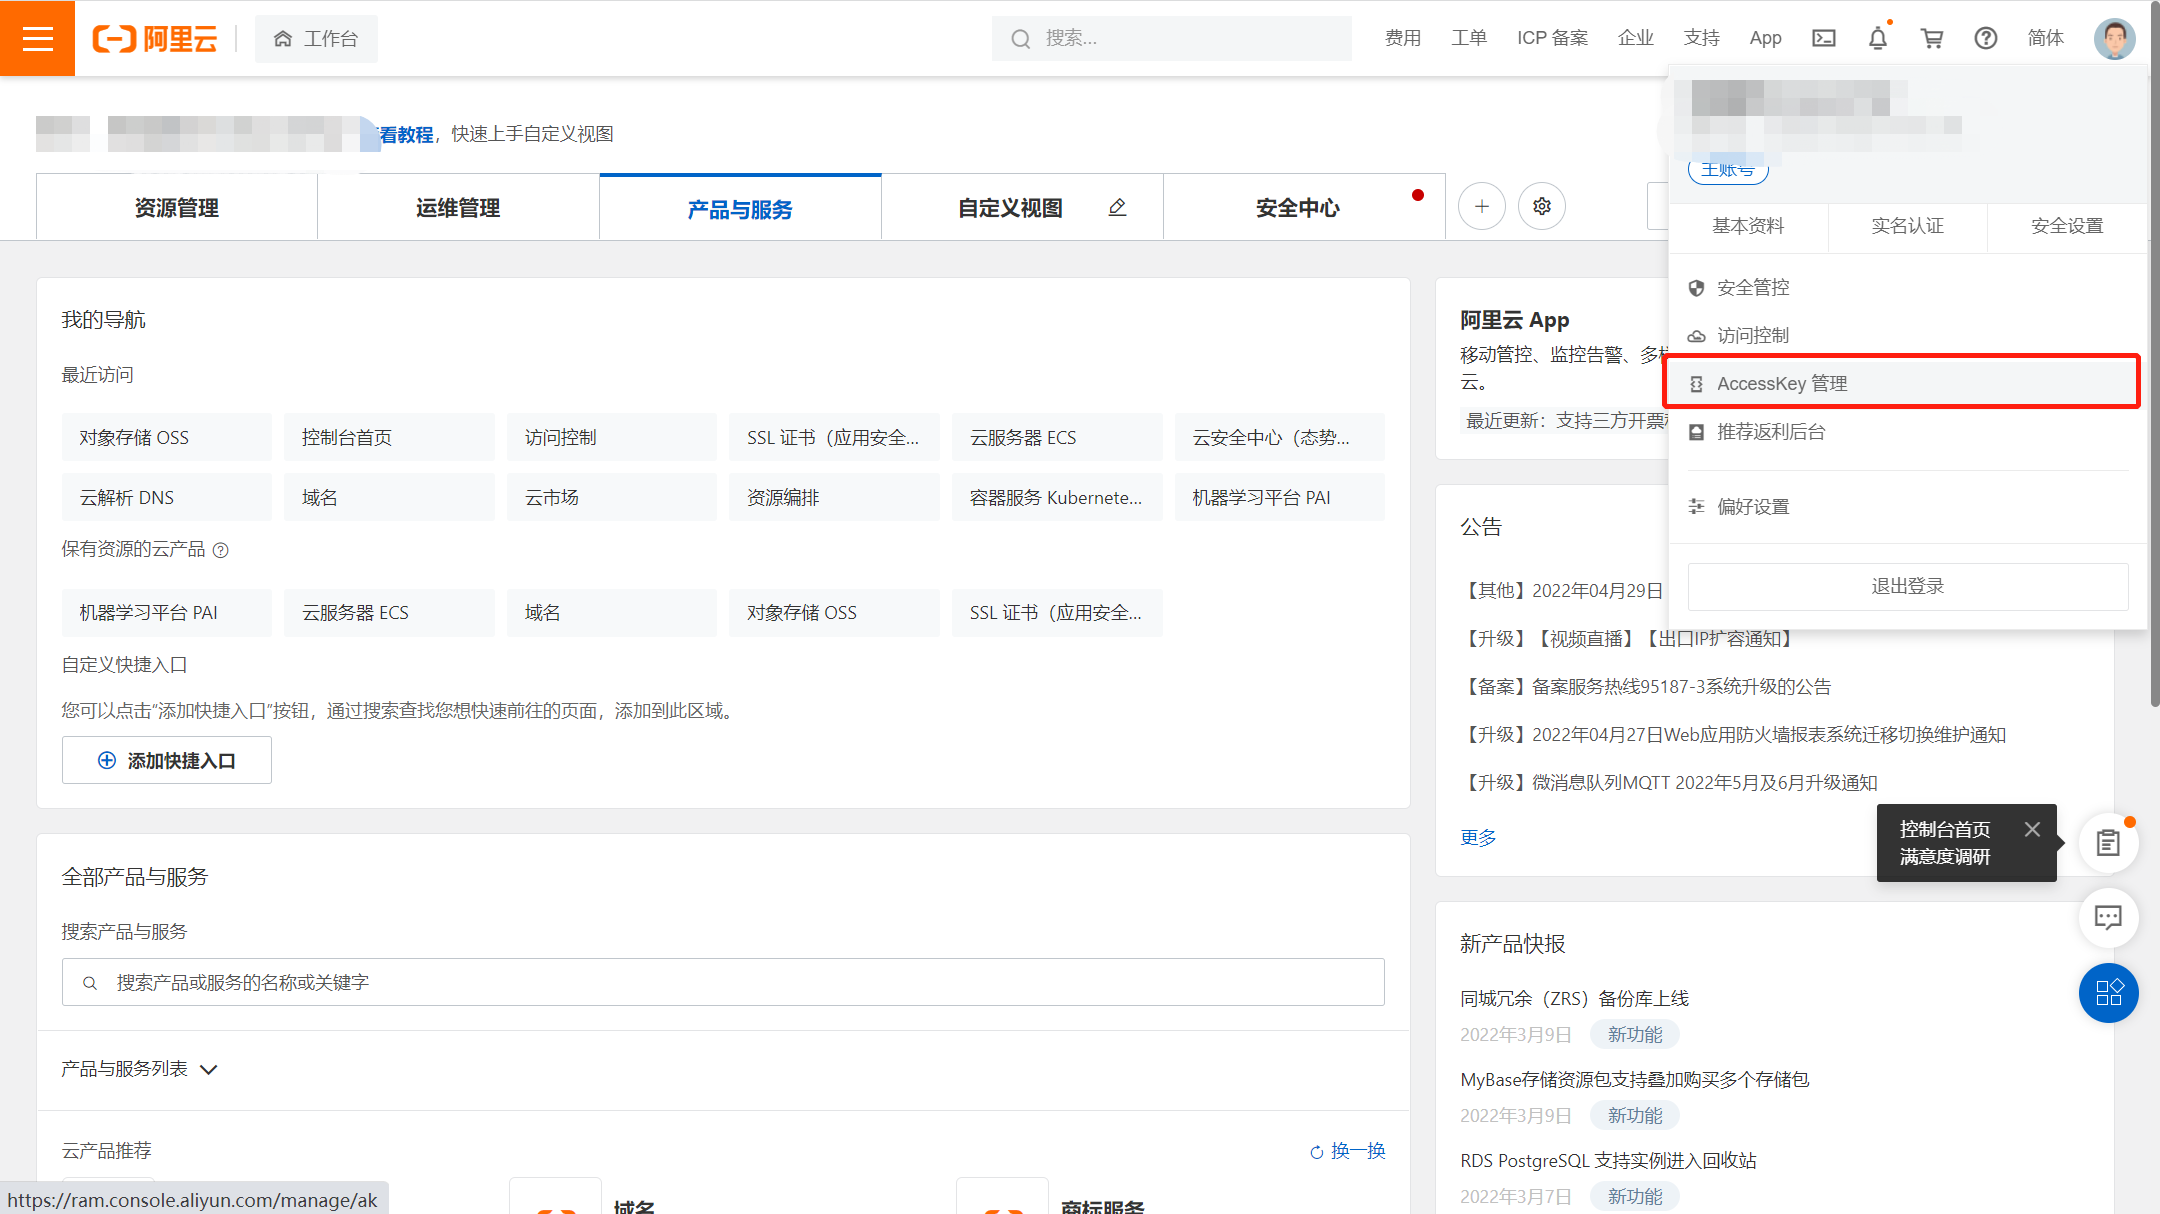The width and height of the screenshot is (2160, 1214).
Task: Click the notification bell icon
Action: 1877,38
